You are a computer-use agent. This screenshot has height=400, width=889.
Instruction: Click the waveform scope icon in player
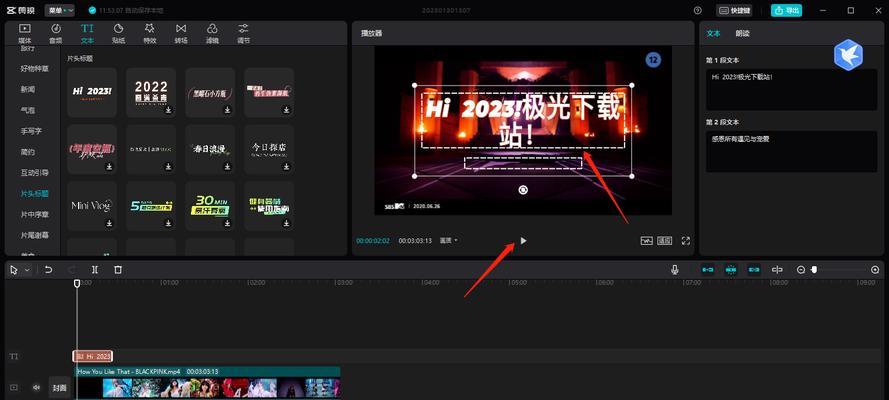pos(647,241)
